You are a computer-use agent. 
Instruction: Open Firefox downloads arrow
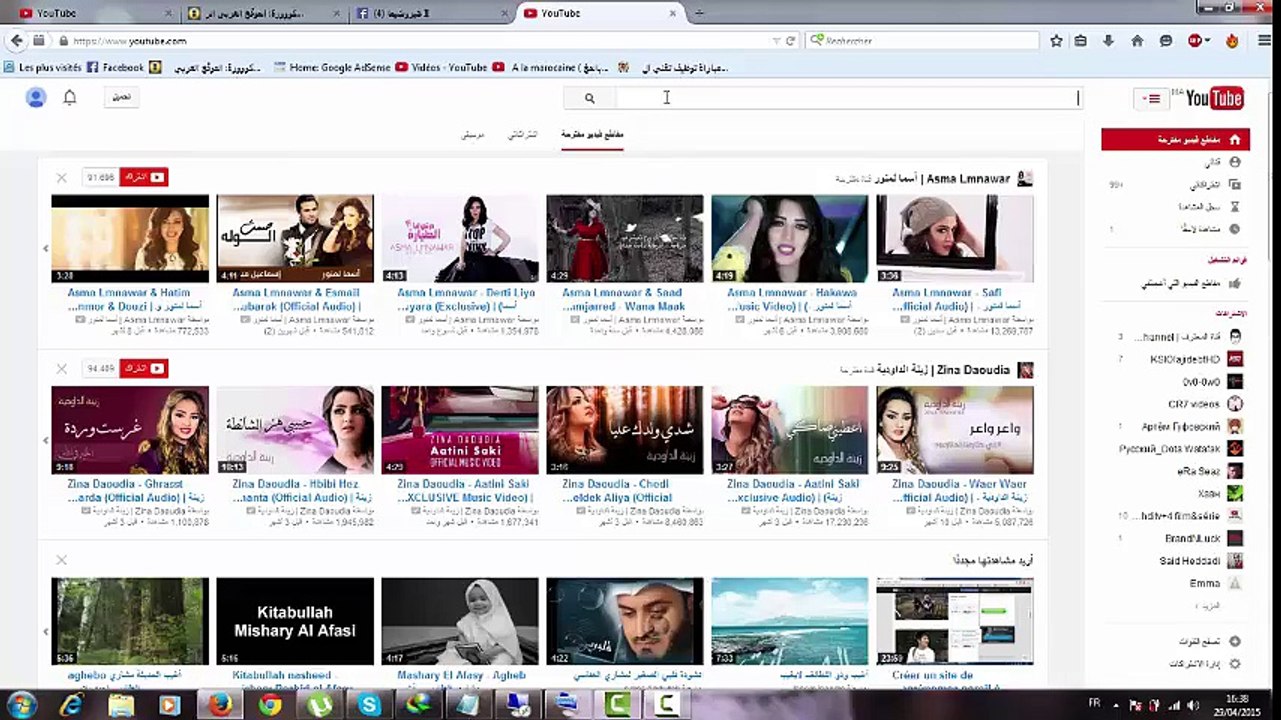(x=1108, y=41)
